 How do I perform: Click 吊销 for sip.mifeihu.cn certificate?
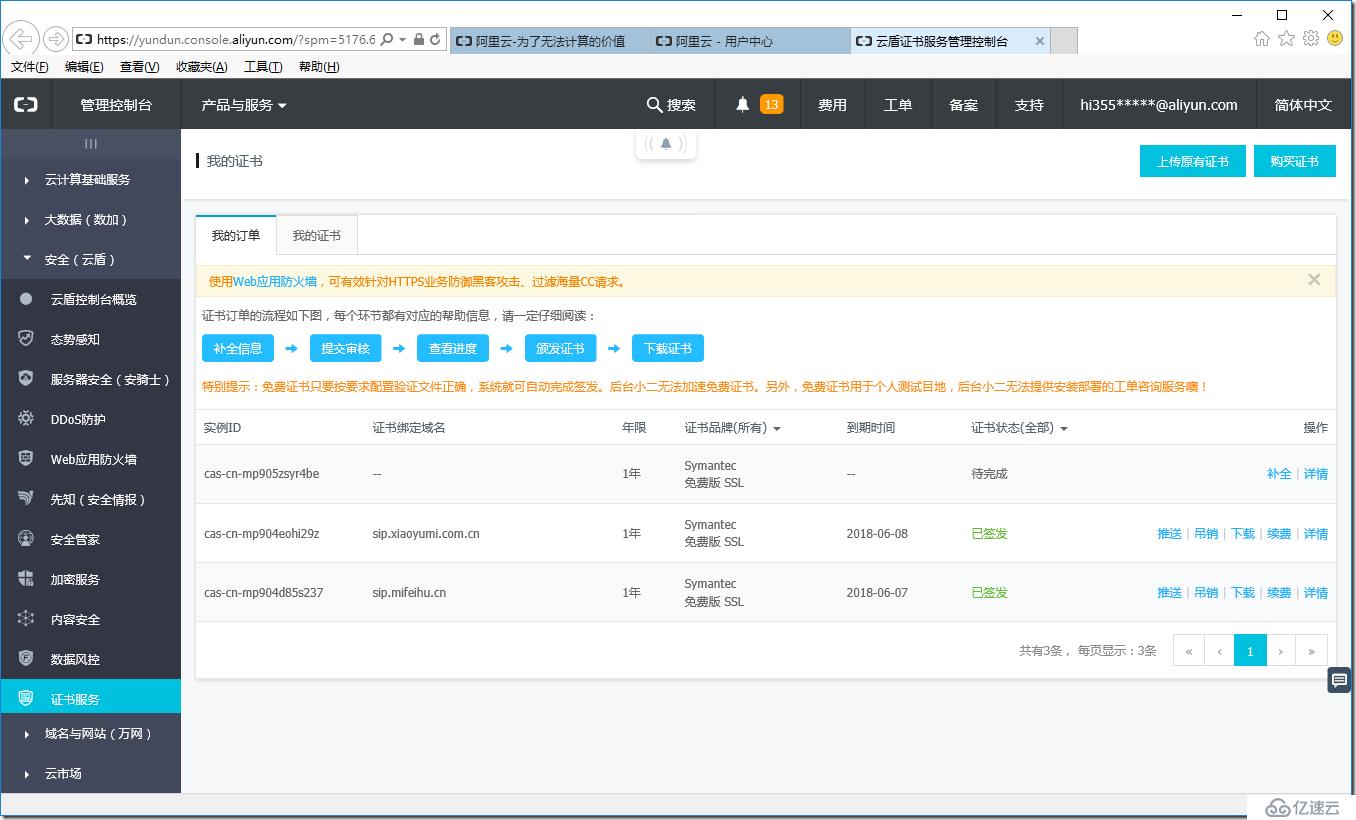pos(1206,593)
